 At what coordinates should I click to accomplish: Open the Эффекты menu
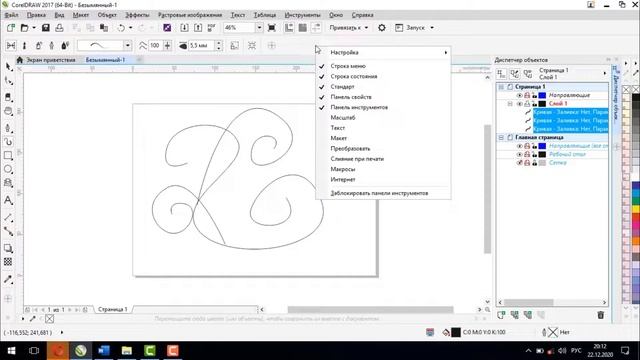[x=137, y=15]
